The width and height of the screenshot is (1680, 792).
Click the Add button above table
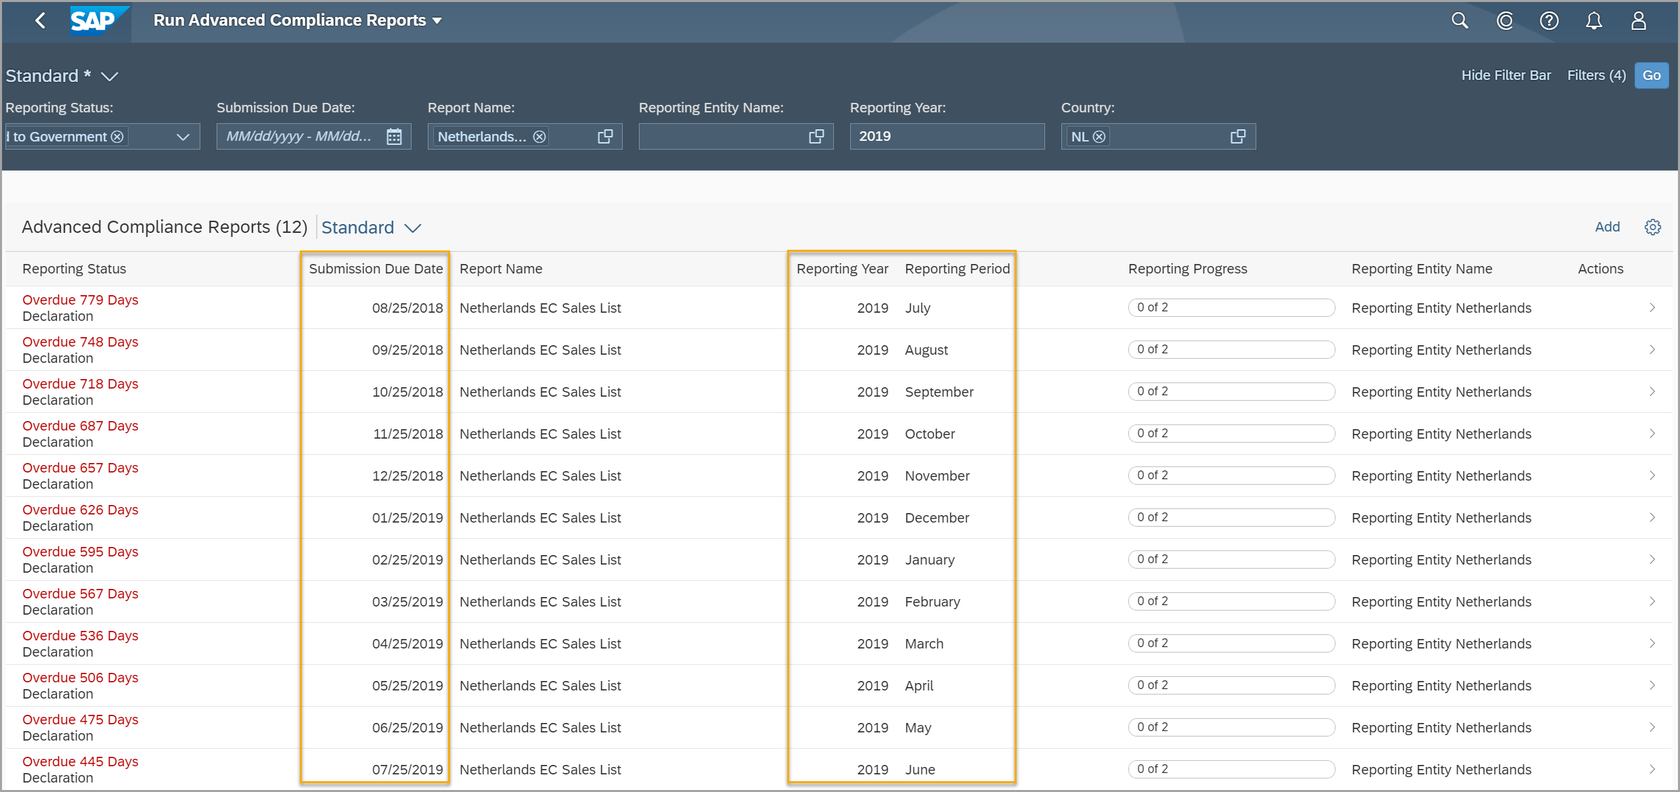(x=1607, y=227)
